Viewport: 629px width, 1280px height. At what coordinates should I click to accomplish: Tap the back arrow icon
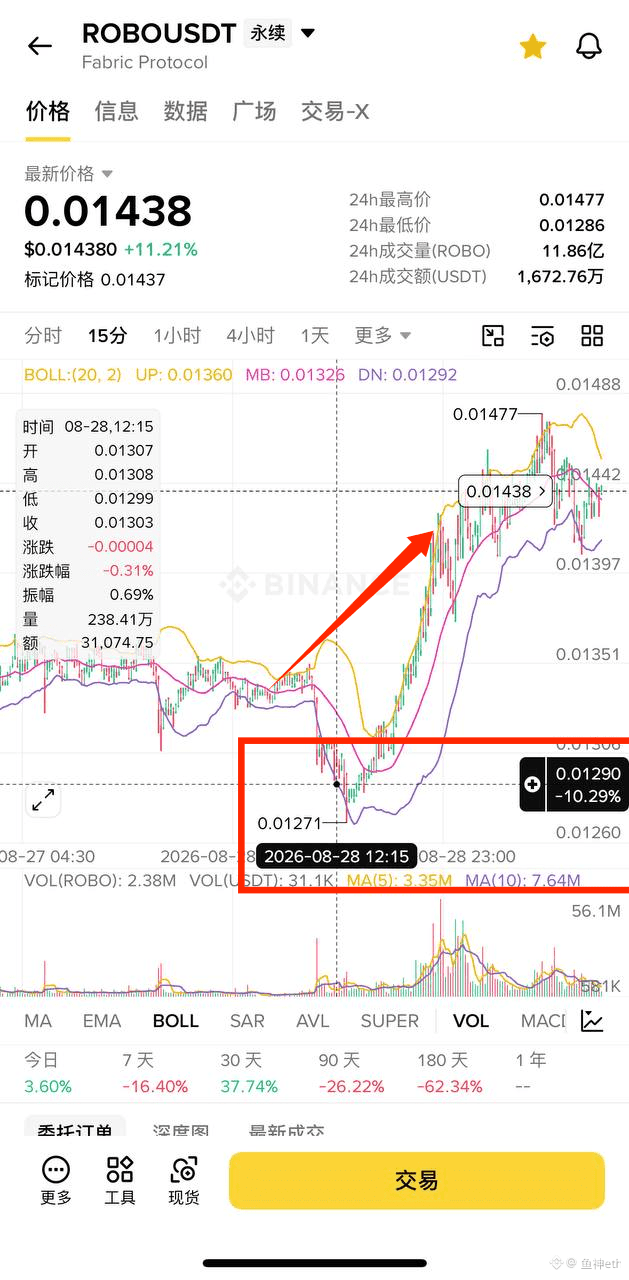point(40,46)
